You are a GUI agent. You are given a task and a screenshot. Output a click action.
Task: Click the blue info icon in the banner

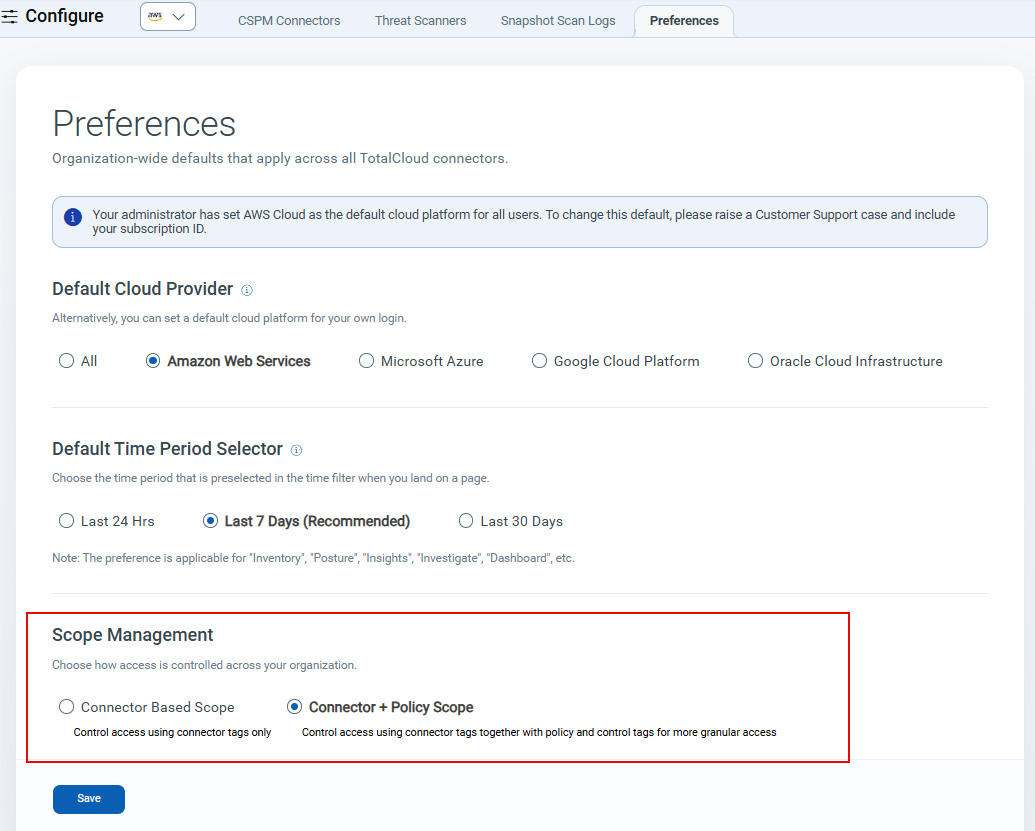click(x=73, y=216)
